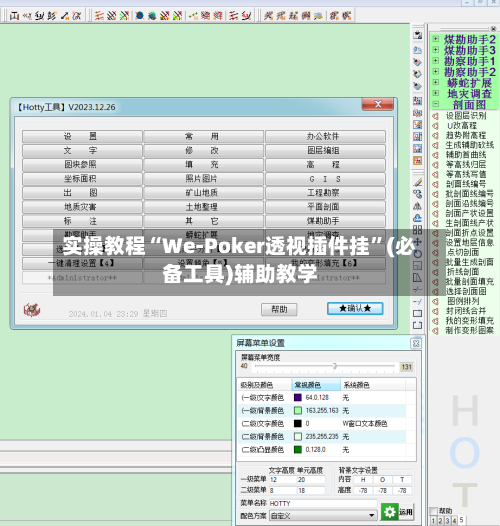500x526 pixels.
Task: Expand the 煤勘助手3 node
Action: click(436, 50)
